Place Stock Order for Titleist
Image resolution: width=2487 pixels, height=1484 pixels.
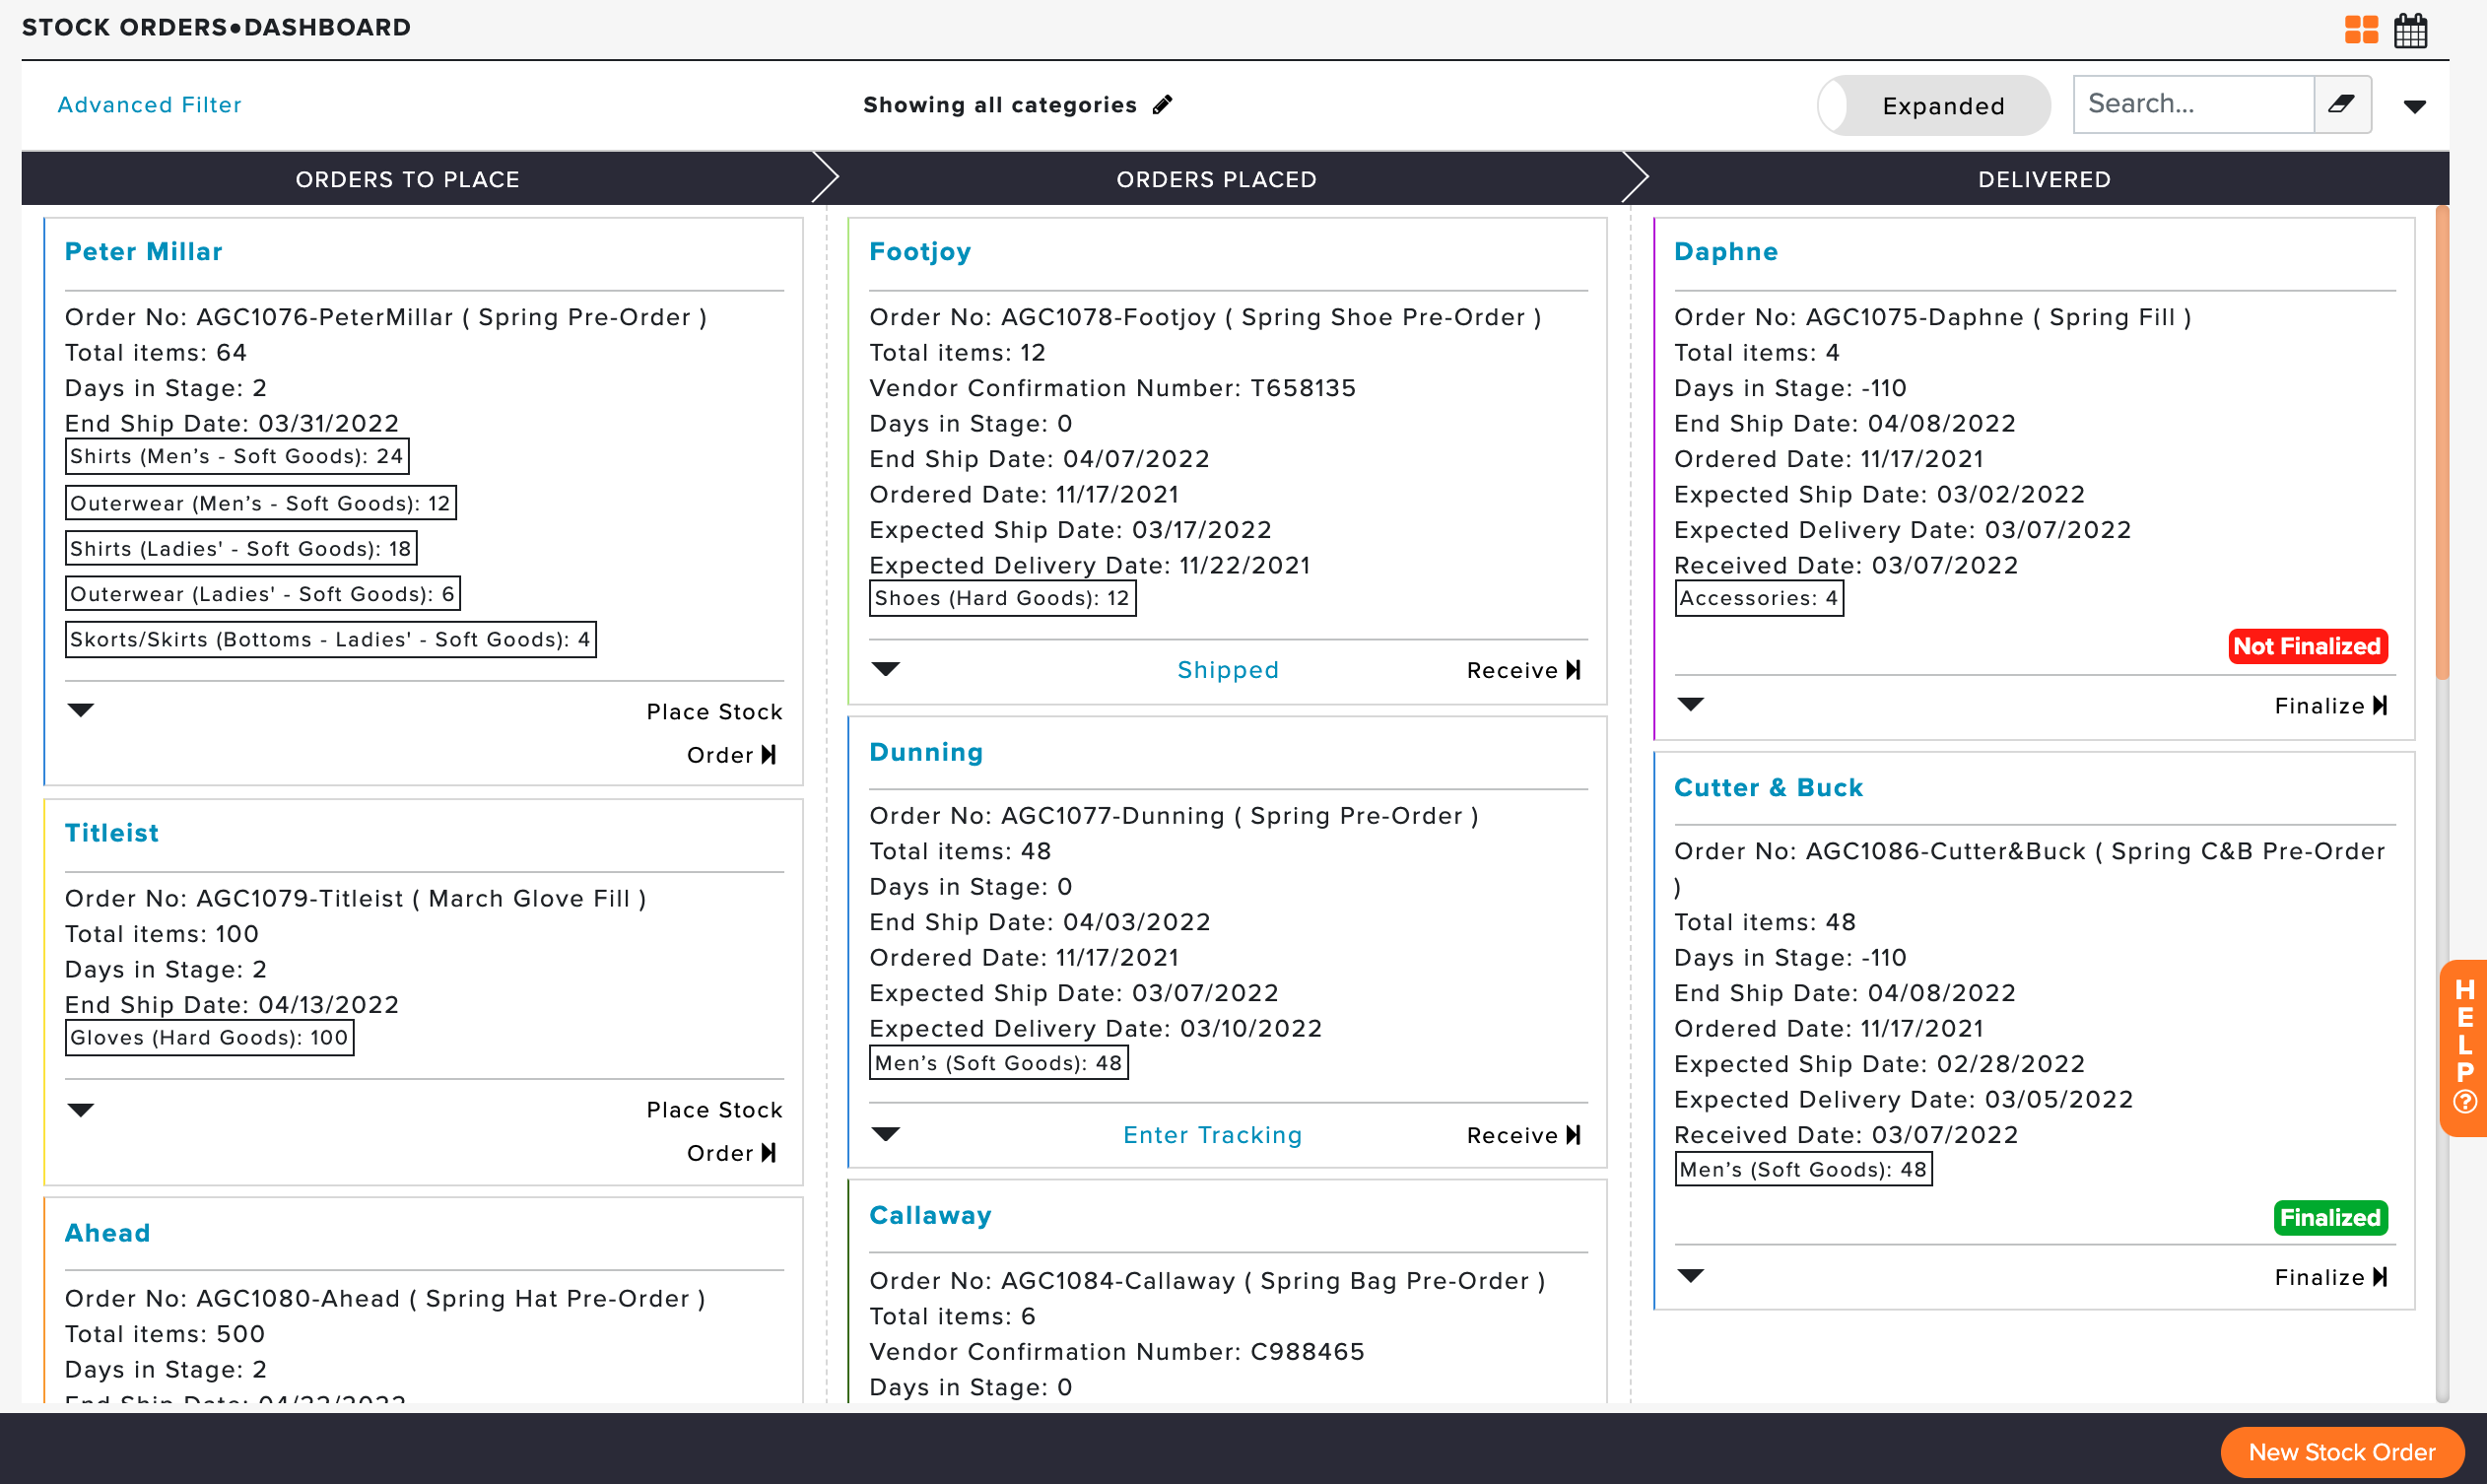pyautogui.click(x=714, y=1131)
